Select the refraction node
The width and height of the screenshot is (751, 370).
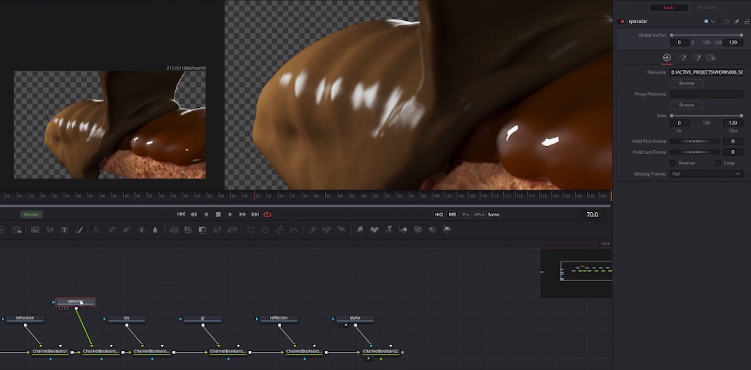tap(24, 318)
